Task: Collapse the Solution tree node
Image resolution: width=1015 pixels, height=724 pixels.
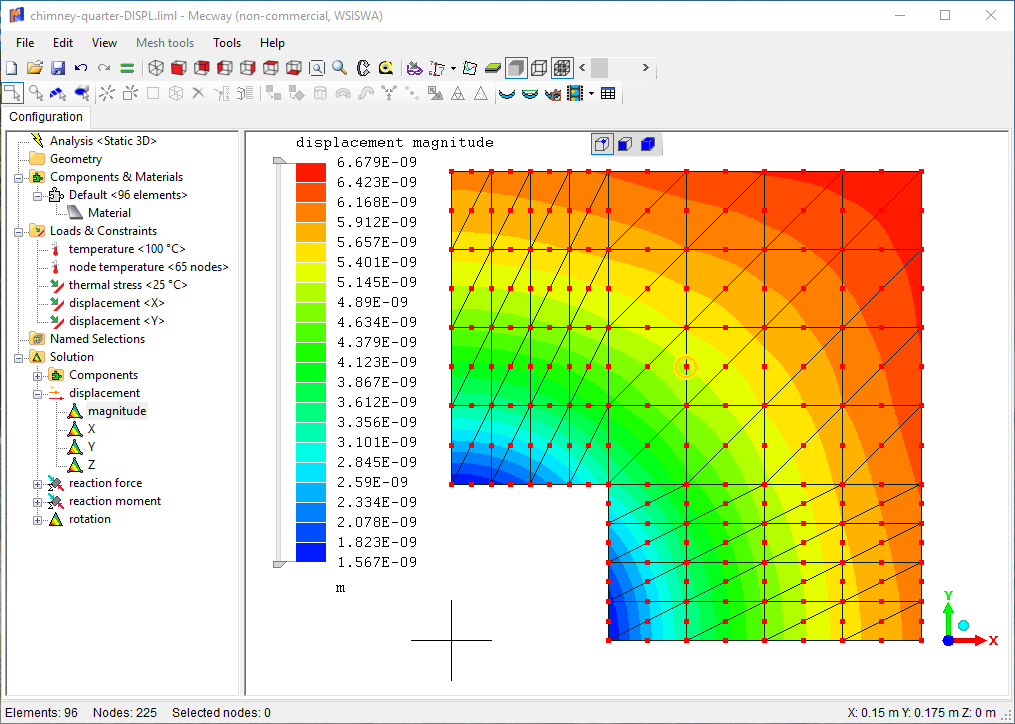Action: pyautogui.click(x=19, y=357)
